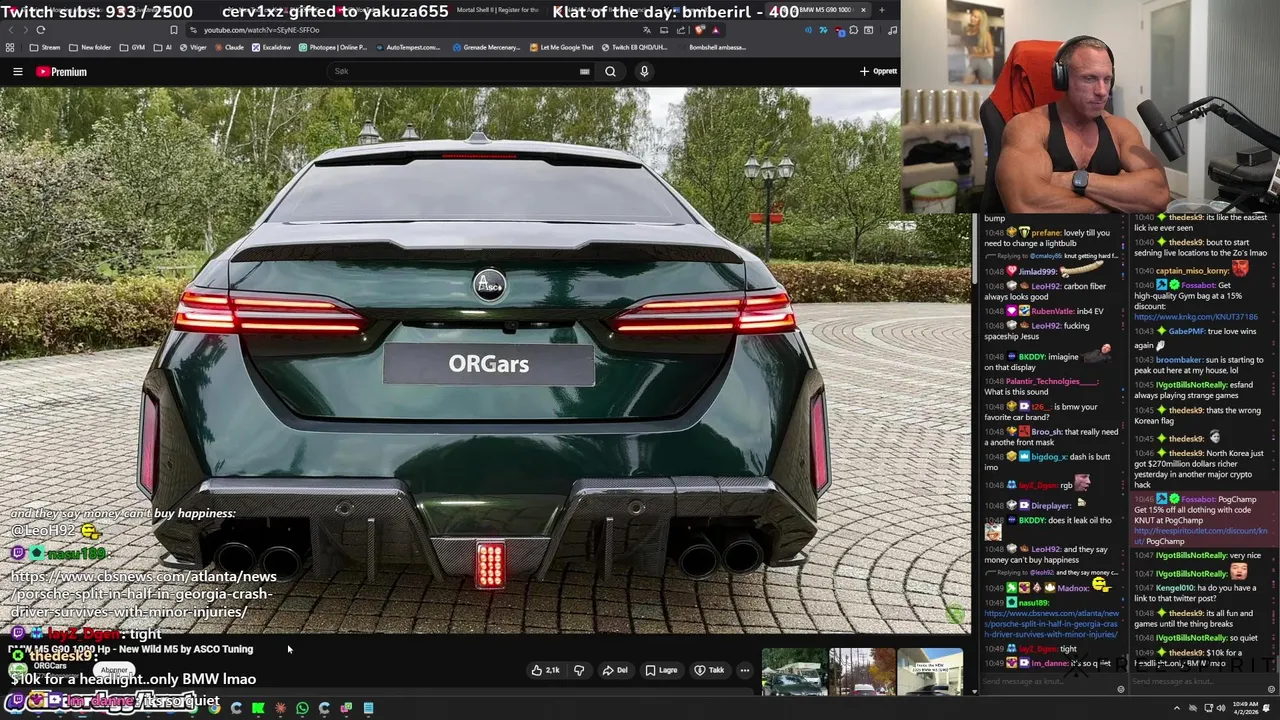This screenshot has height=720, width=1280.
Task: Open the taskbar volume speaker icon
Action: tap(1223, 708)
